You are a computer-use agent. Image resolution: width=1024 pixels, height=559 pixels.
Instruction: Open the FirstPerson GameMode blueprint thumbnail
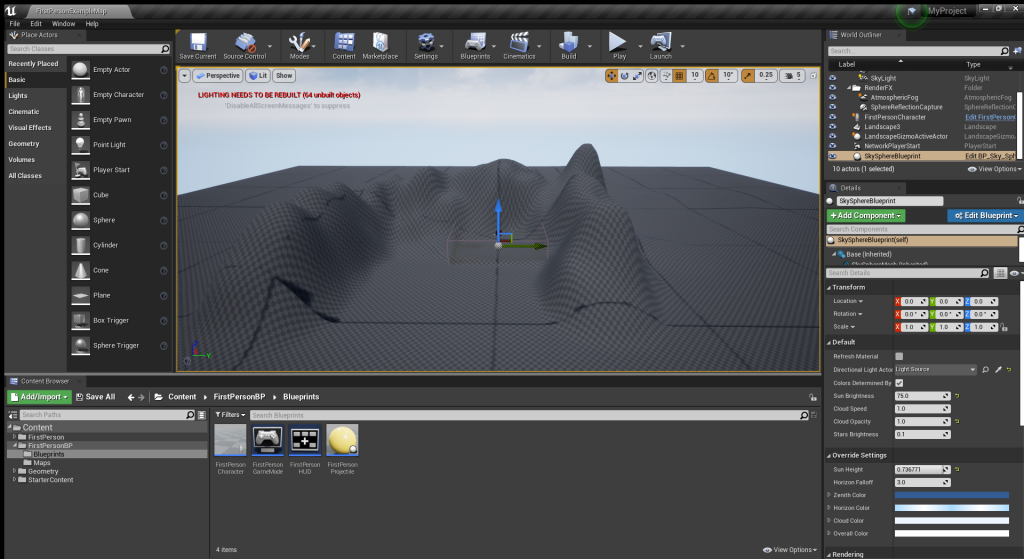tap(268, 440)
